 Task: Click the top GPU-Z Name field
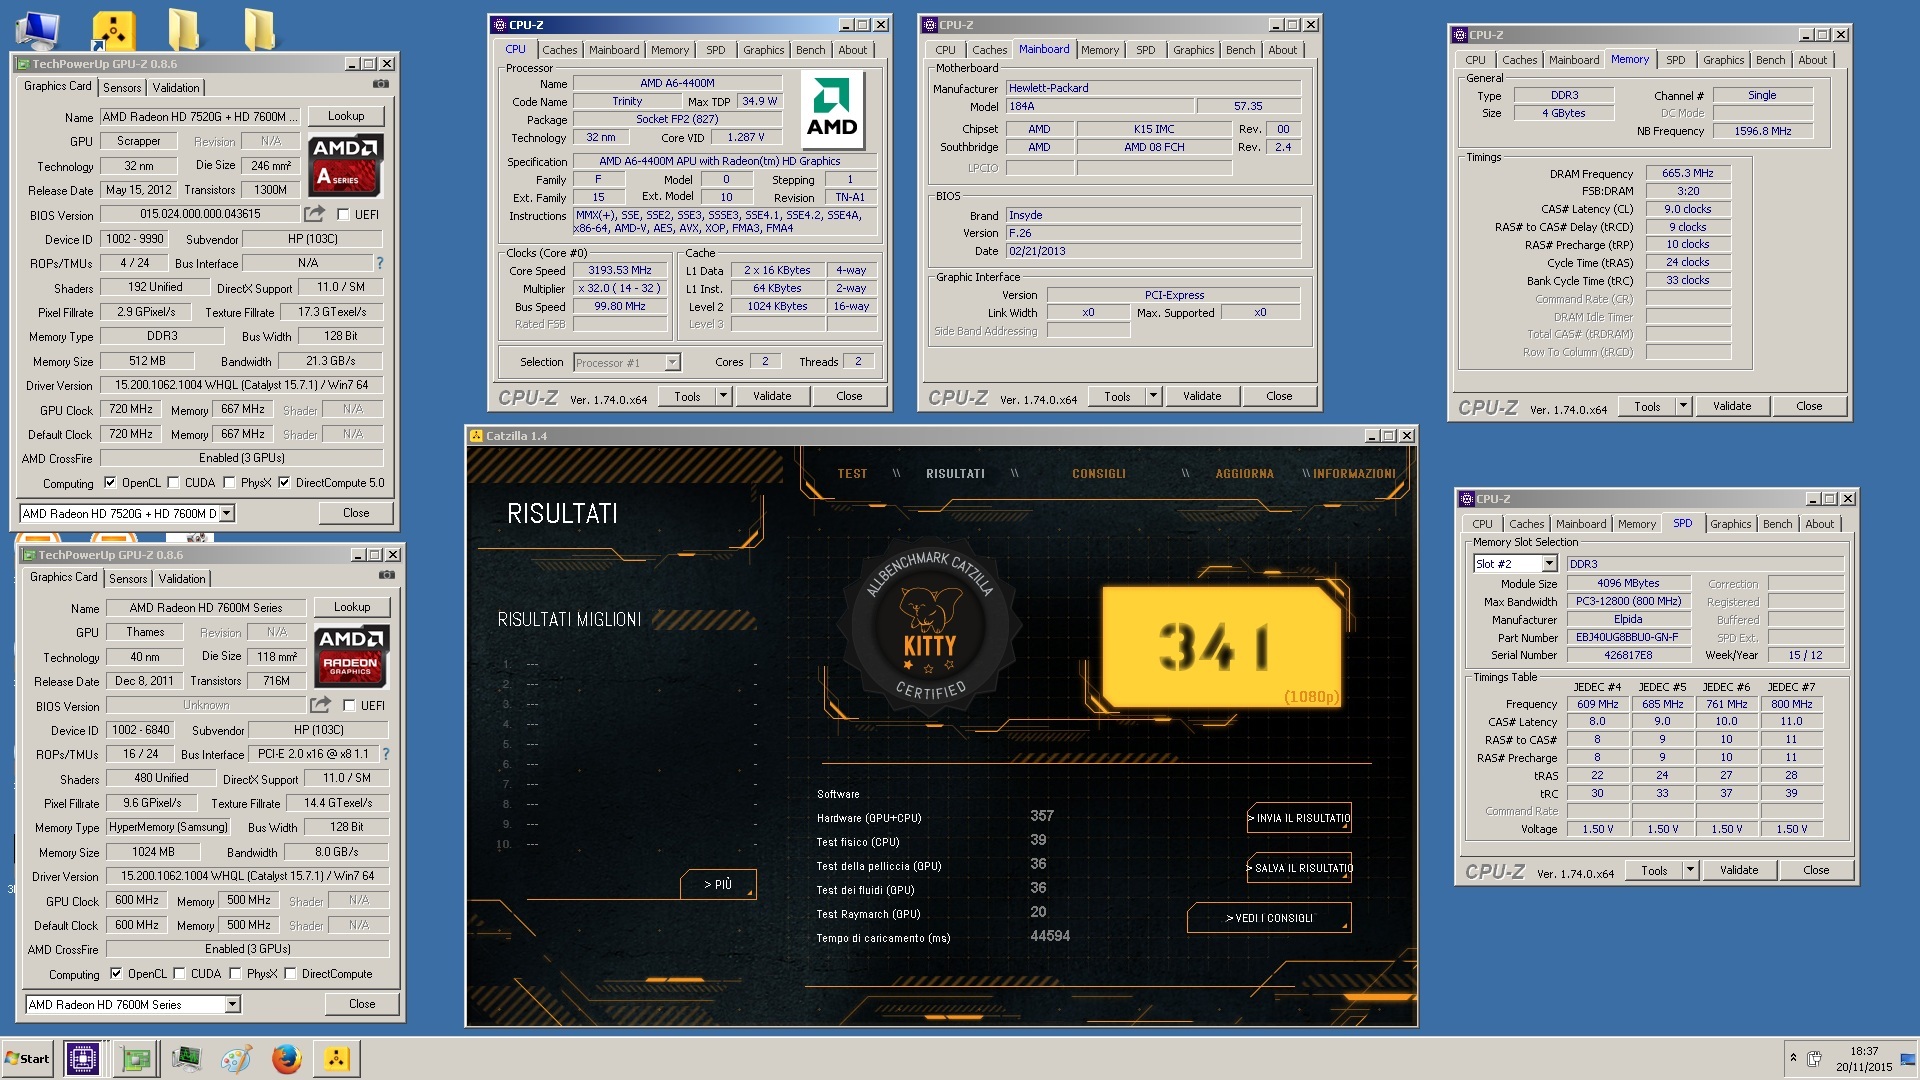point(198,117)
